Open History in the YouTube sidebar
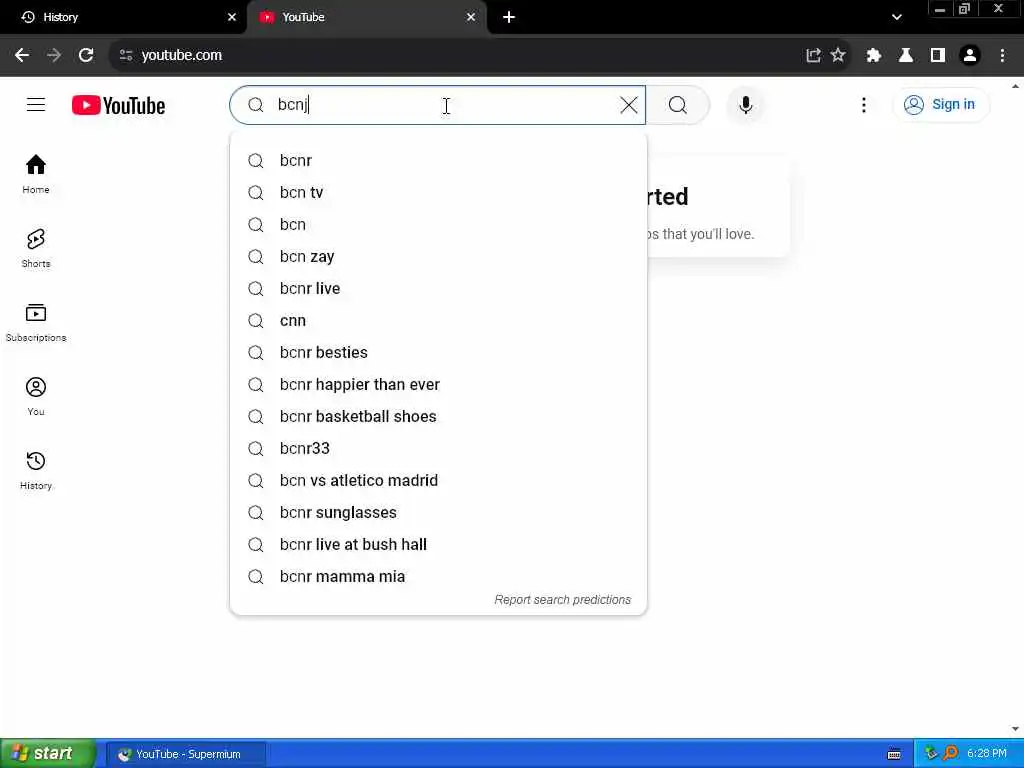1024x768 pixels. (36, 470)
